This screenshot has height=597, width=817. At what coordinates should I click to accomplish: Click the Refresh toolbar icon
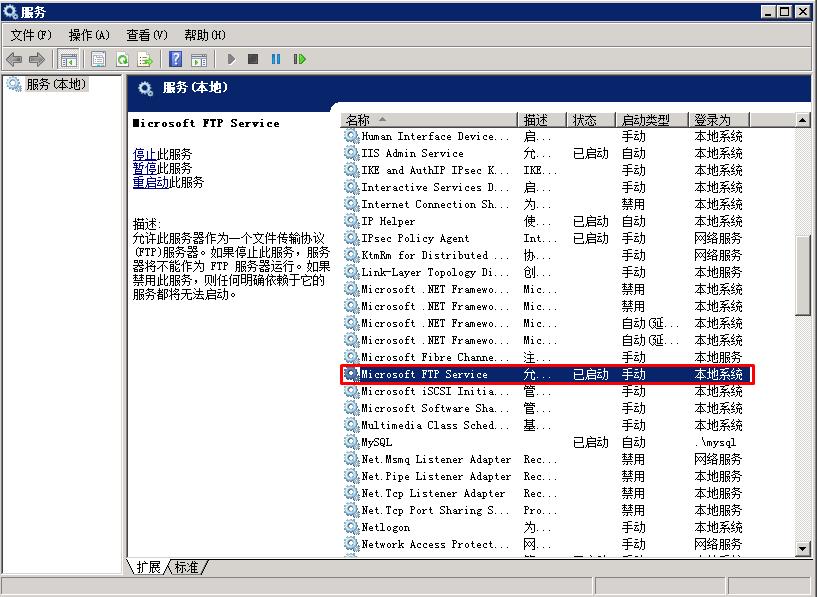click(122, 59)
